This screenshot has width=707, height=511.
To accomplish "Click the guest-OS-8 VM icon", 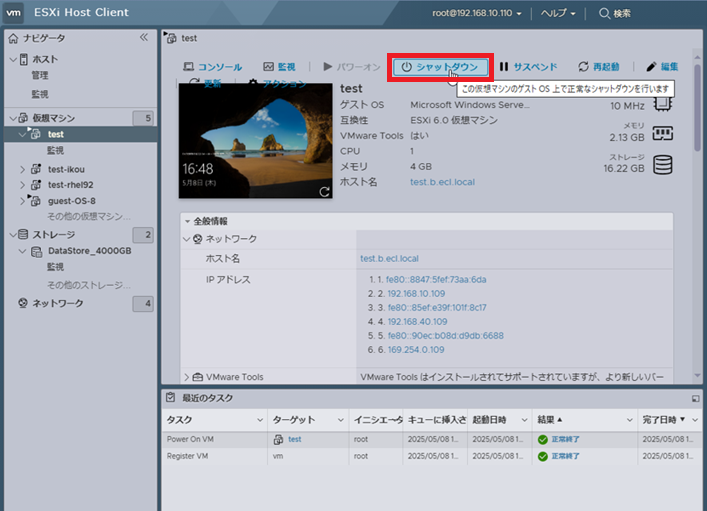I will pyautogui.click(x=35, y=201).
